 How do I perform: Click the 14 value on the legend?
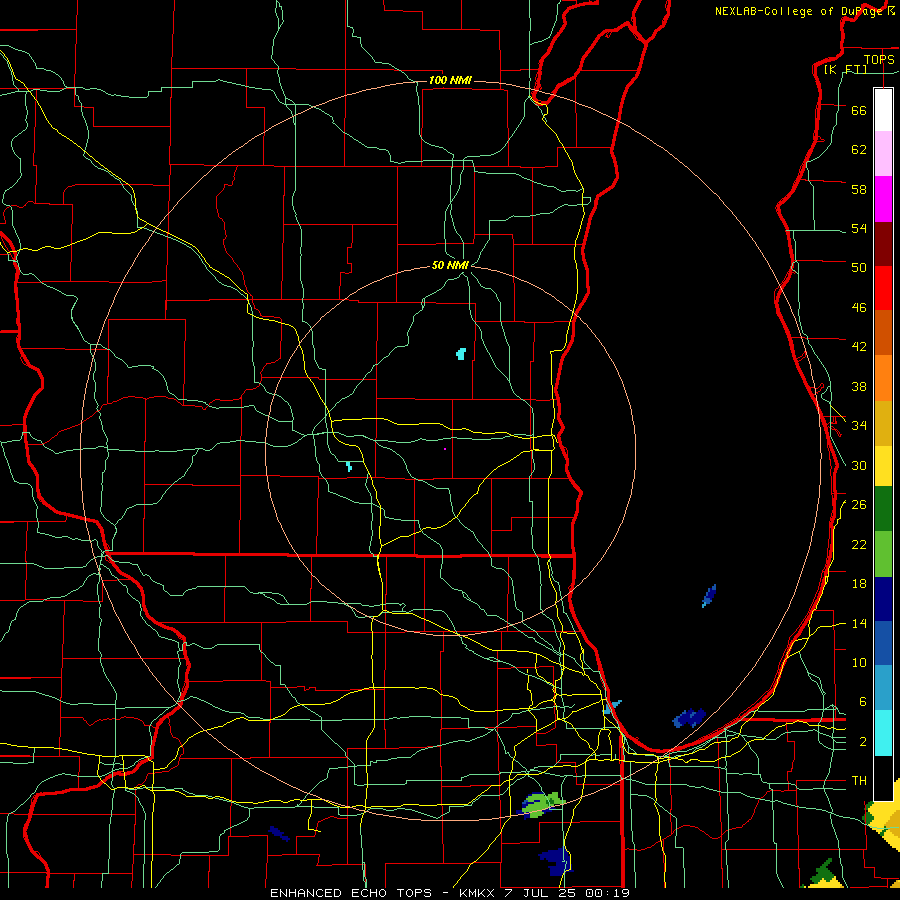859,623
